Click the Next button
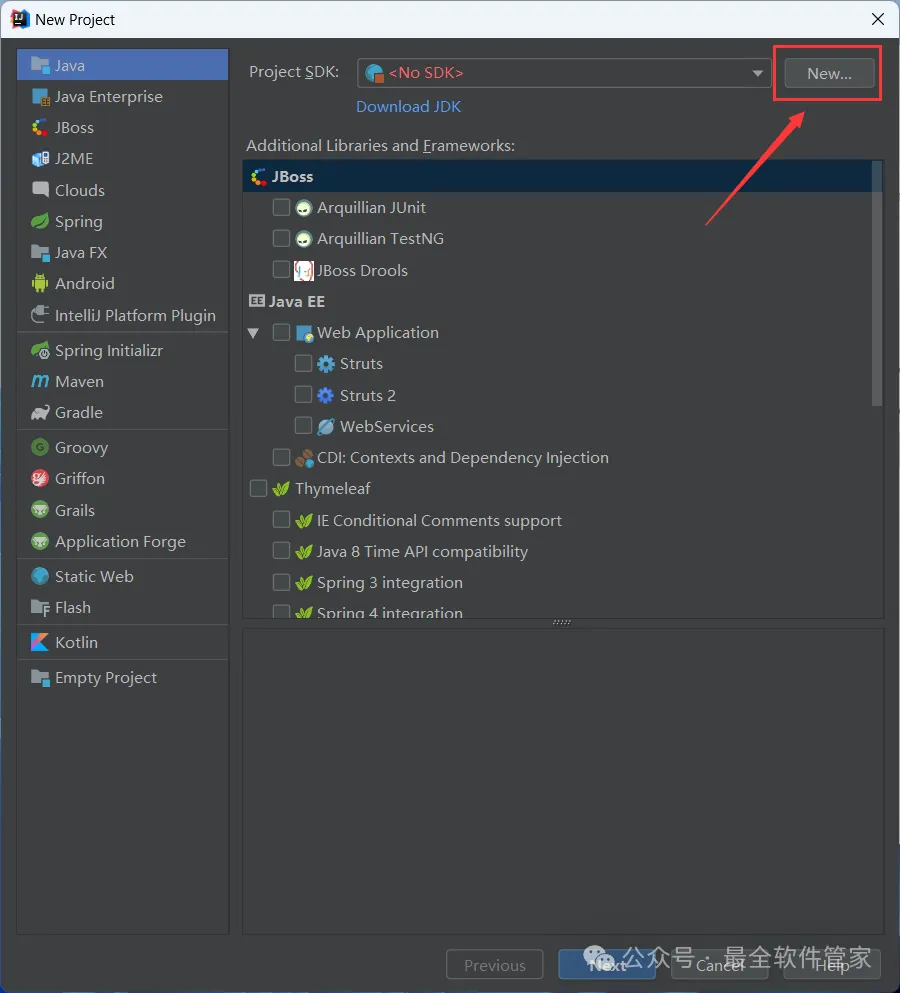Viewport: 900px width, 993px height. [607, 965]
